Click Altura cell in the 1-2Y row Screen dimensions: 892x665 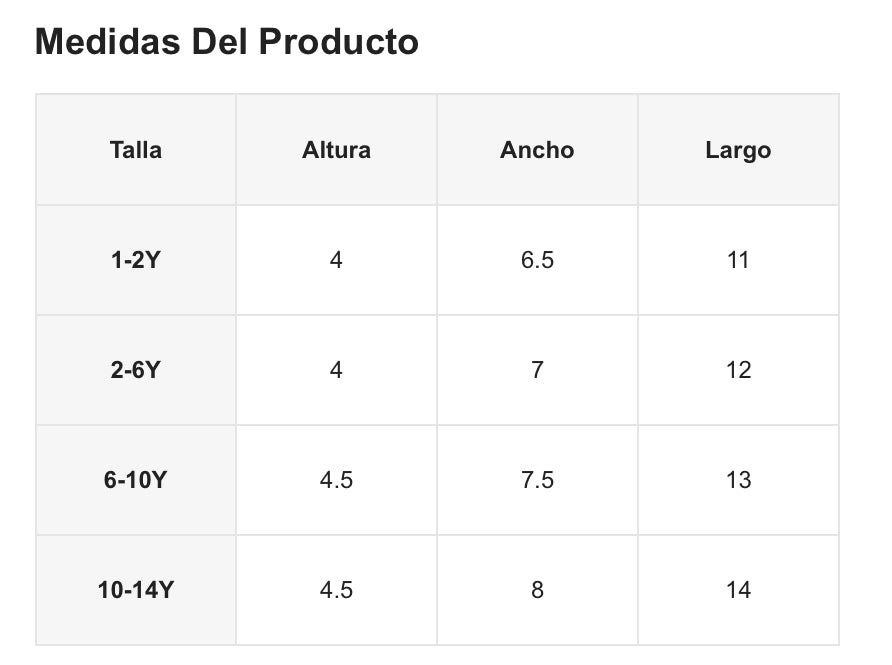[x=336, y=260]
